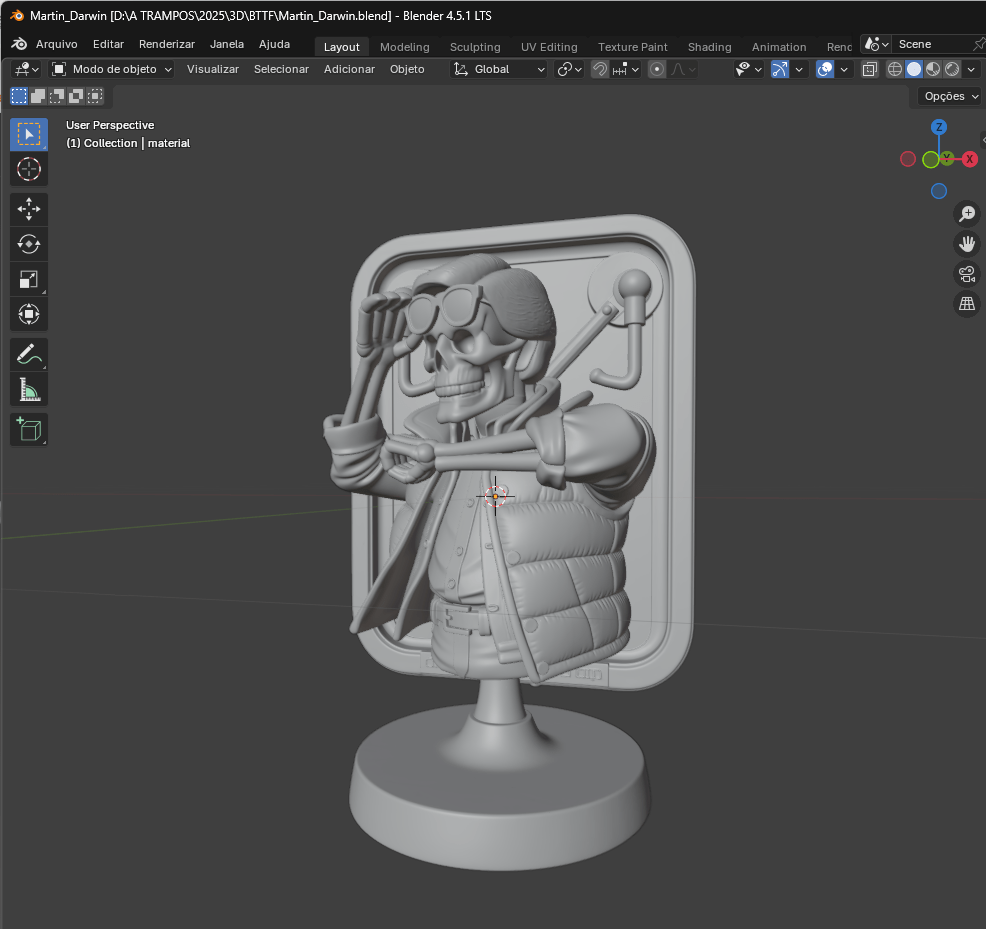Activate the Add Cube tool
The width and height of the screenshot is (986, 929).
(x=29, y=429)
